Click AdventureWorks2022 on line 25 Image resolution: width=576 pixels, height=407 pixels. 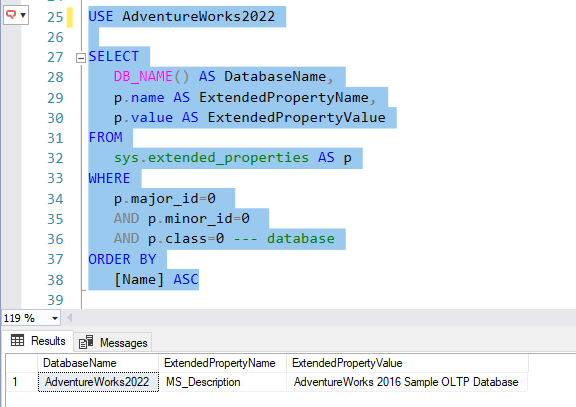198,17
